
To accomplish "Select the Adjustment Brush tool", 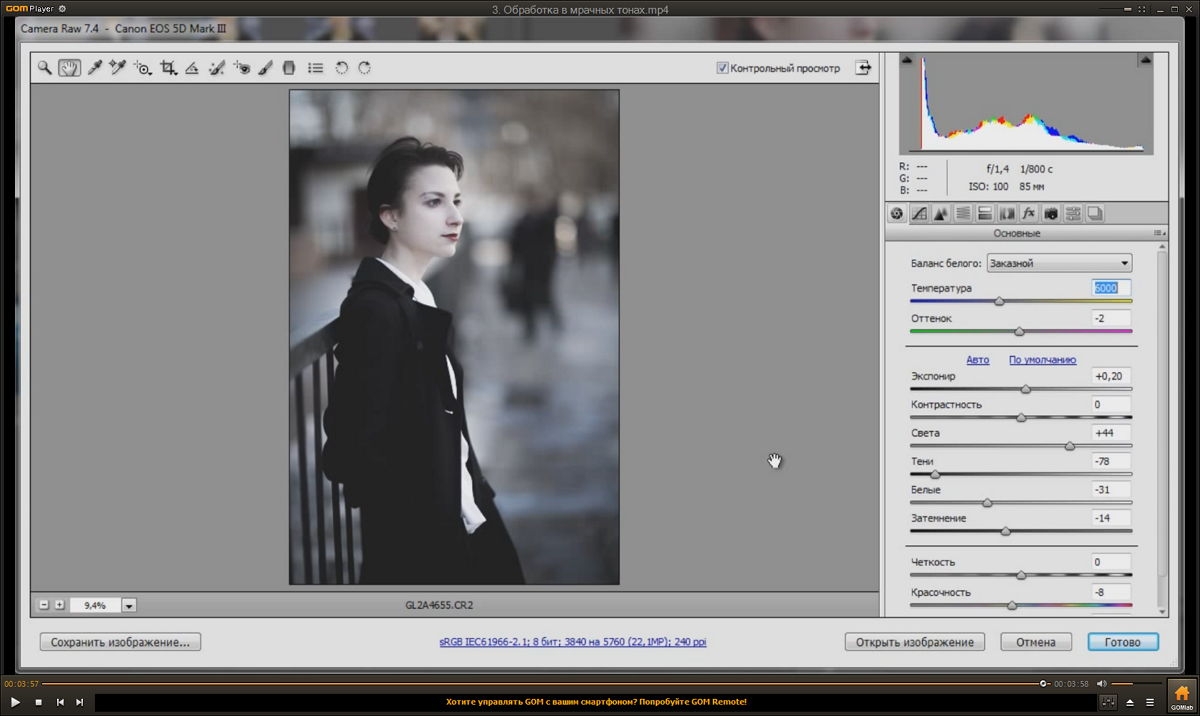I will (266, 68).
